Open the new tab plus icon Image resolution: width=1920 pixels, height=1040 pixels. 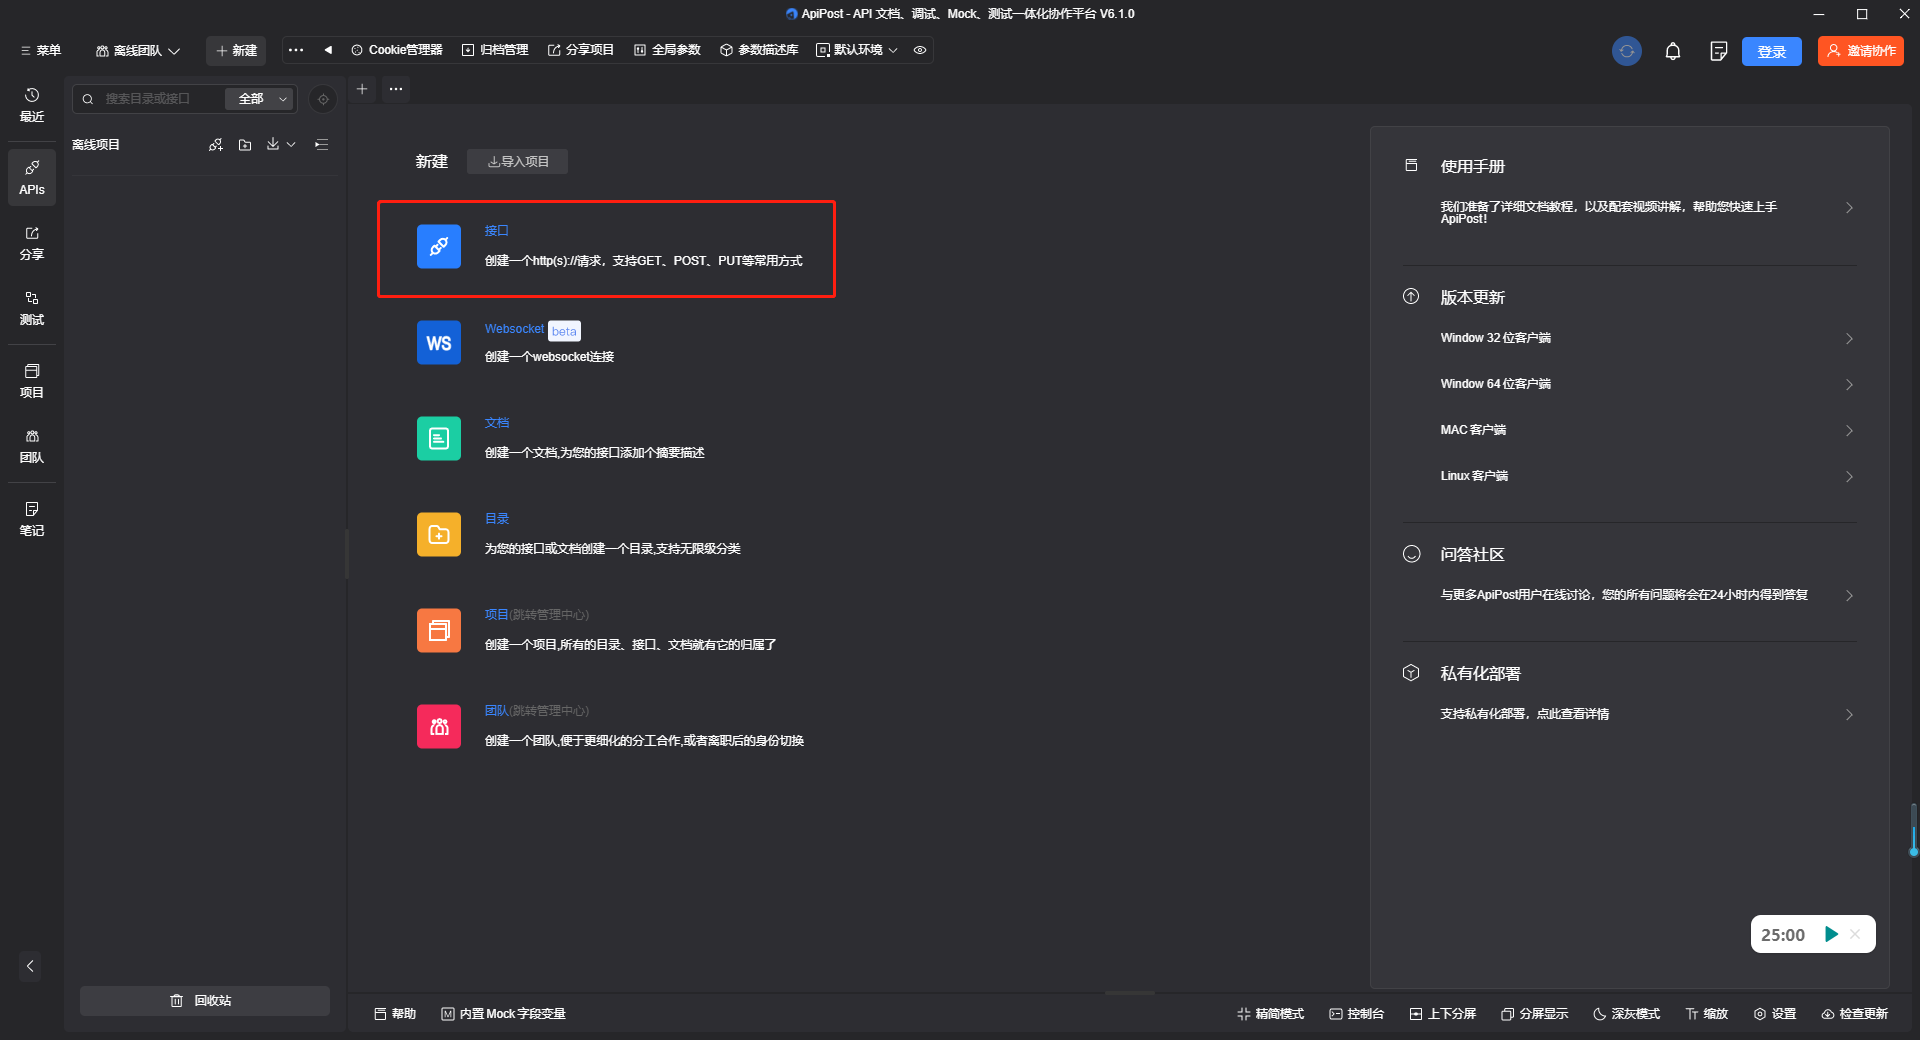362,89
